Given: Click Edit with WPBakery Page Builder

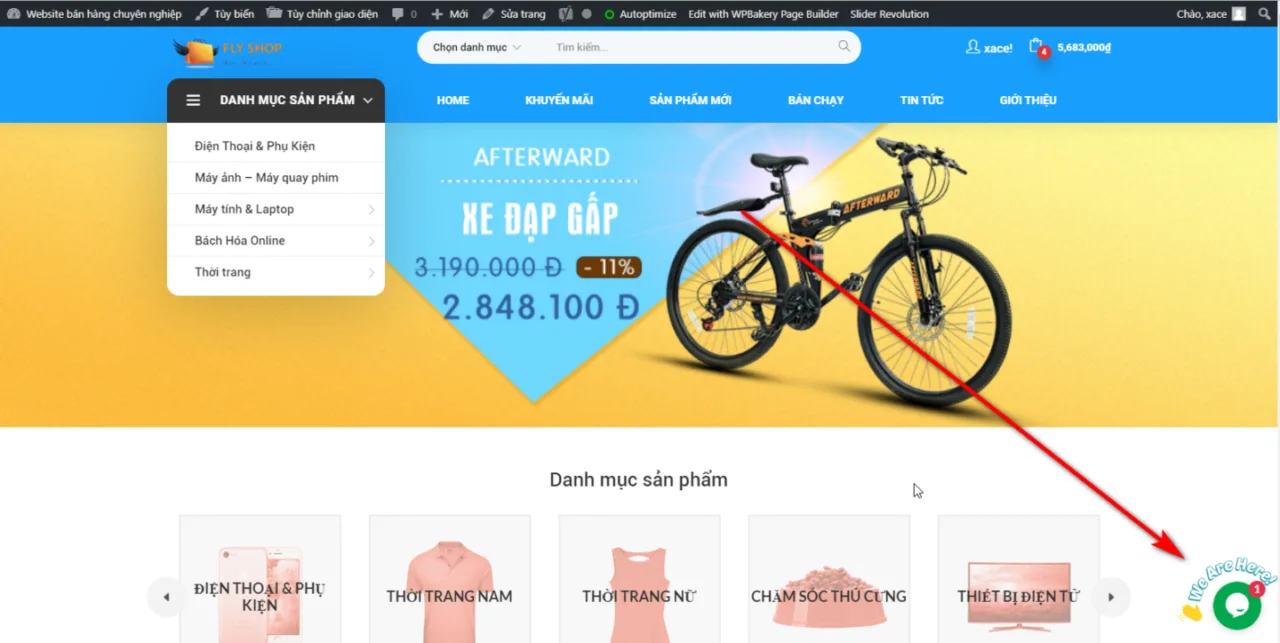Looking at the screenshot, I should (x=763, y=14).
